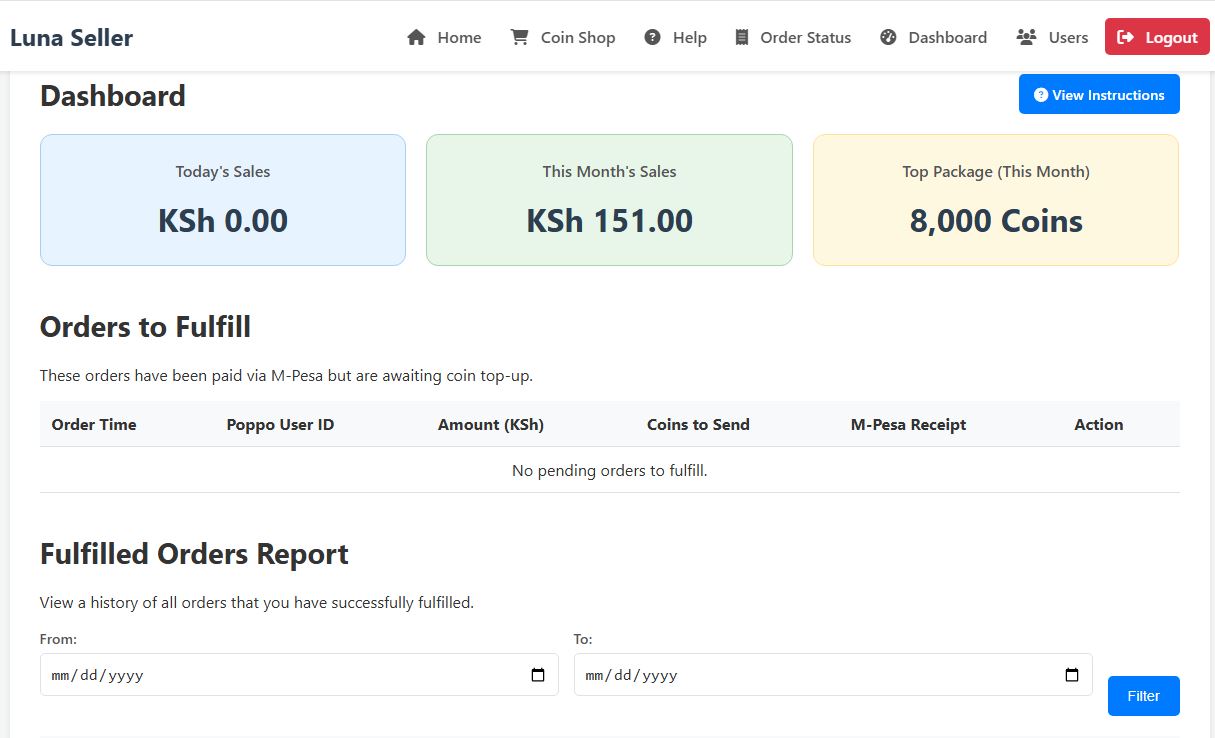
Task: Select the Today's Sales card
Action: tap(223, 200)
